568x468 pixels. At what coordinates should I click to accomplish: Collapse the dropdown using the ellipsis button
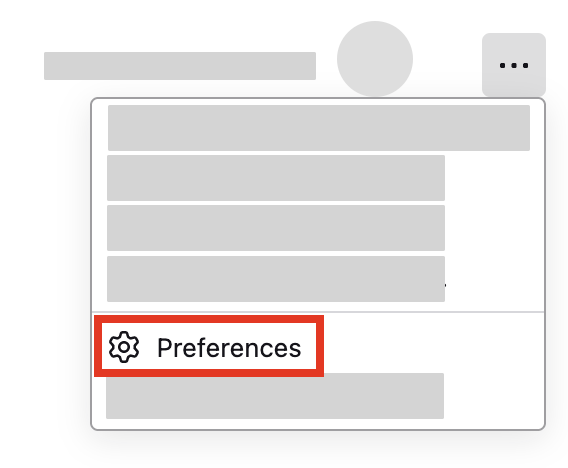(x=514, y=65)
